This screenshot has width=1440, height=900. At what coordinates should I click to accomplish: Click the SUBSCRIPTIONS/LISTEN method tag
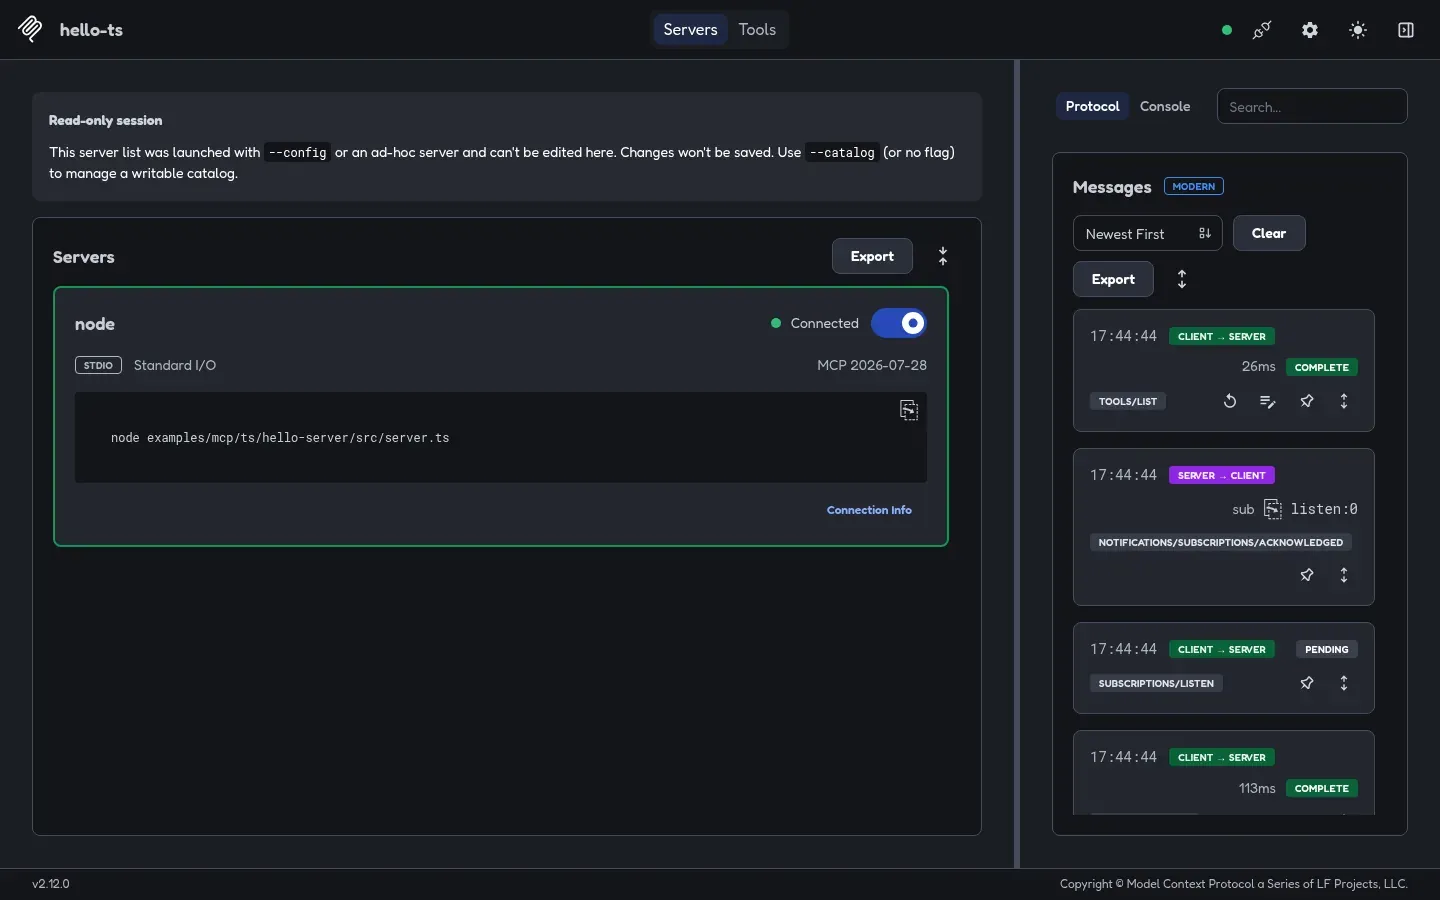1156,683
